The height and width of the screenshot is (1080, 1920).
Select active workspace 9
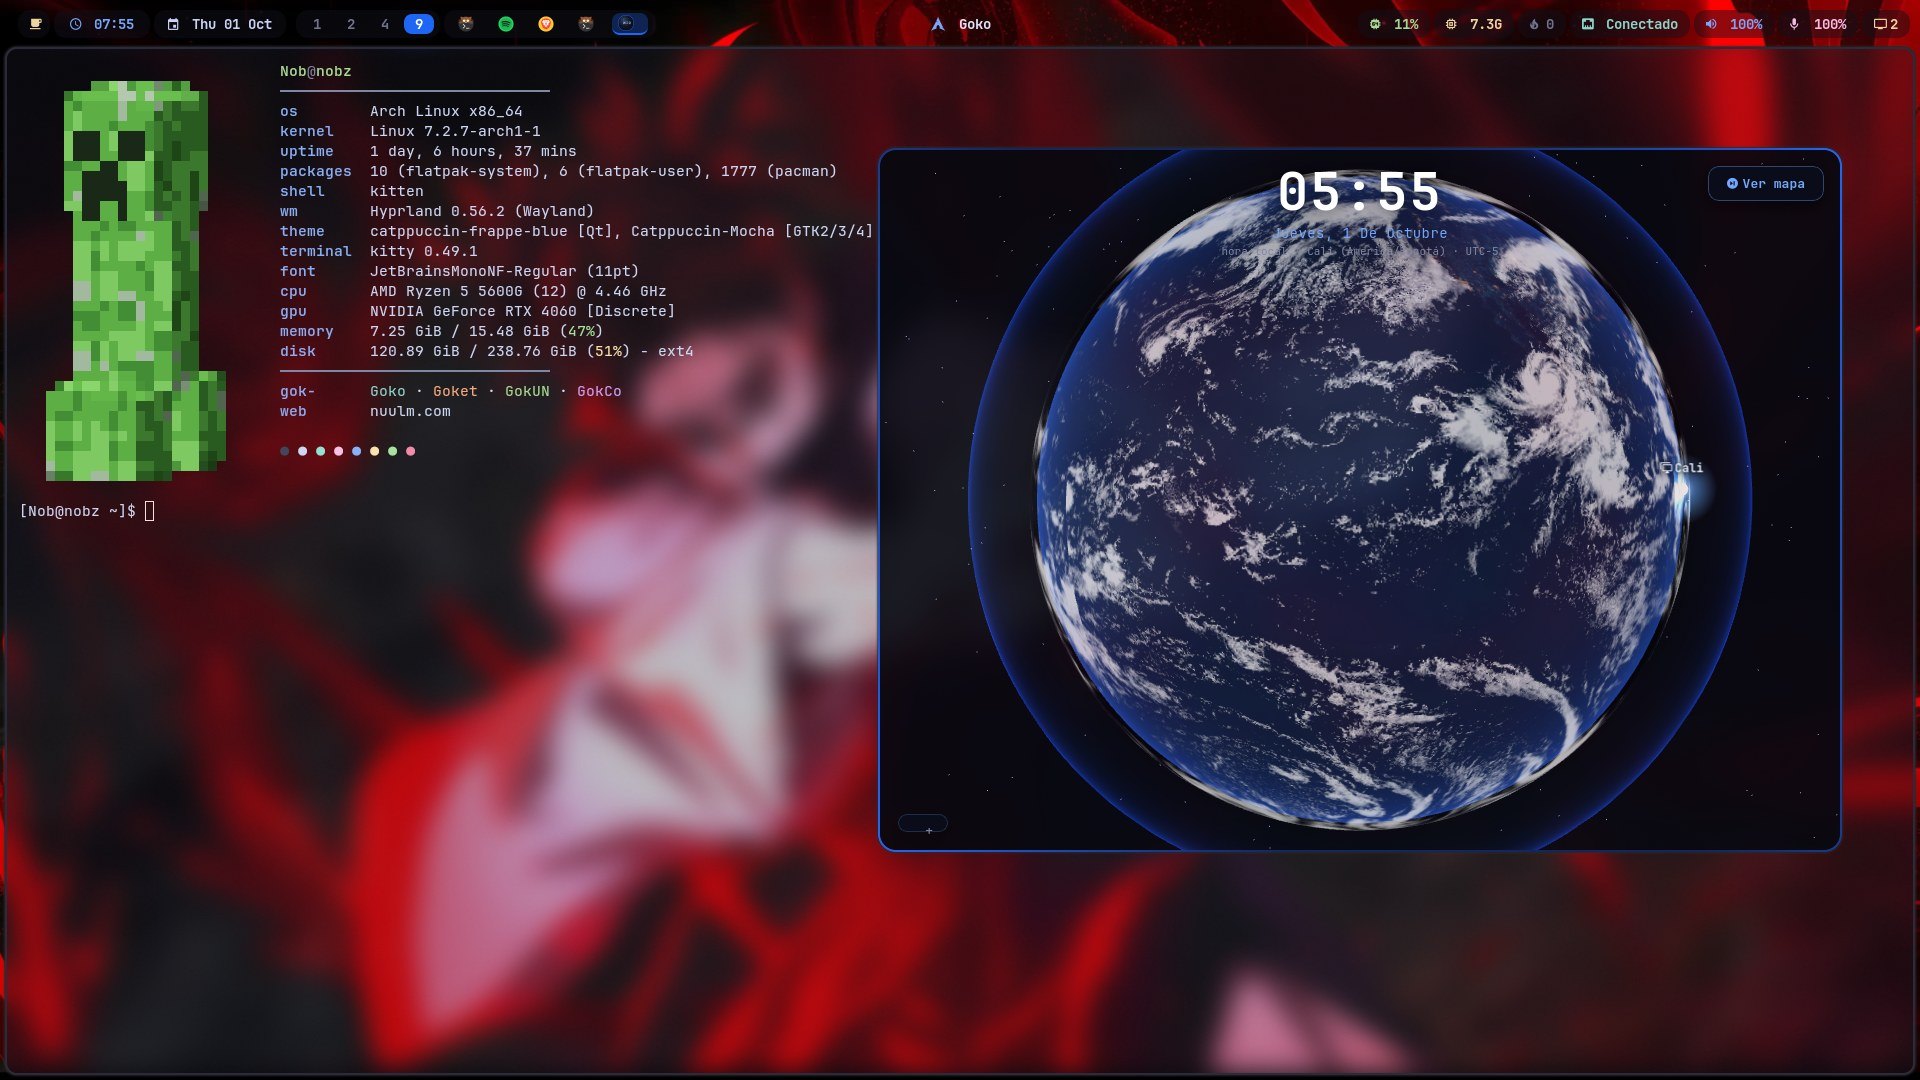point(419,24)
